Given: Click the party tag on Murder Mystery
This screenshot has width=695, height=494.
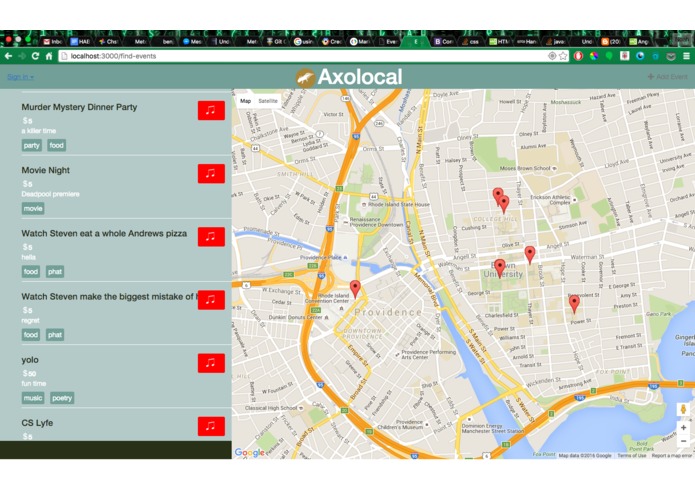Looking at the screenshot, I should [31, 145].
